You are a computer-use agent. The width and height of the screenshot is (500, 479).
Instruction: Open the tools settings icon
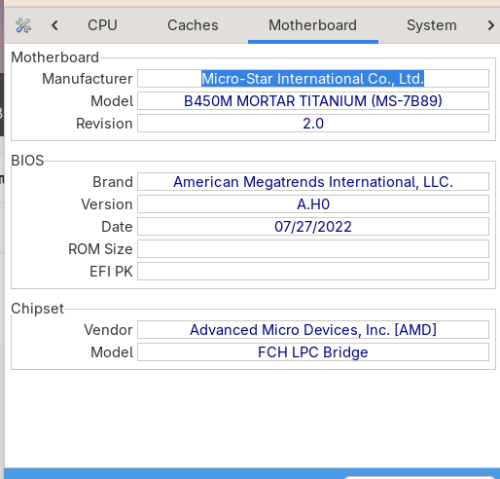pyautogui.click(x=23, y=25)
